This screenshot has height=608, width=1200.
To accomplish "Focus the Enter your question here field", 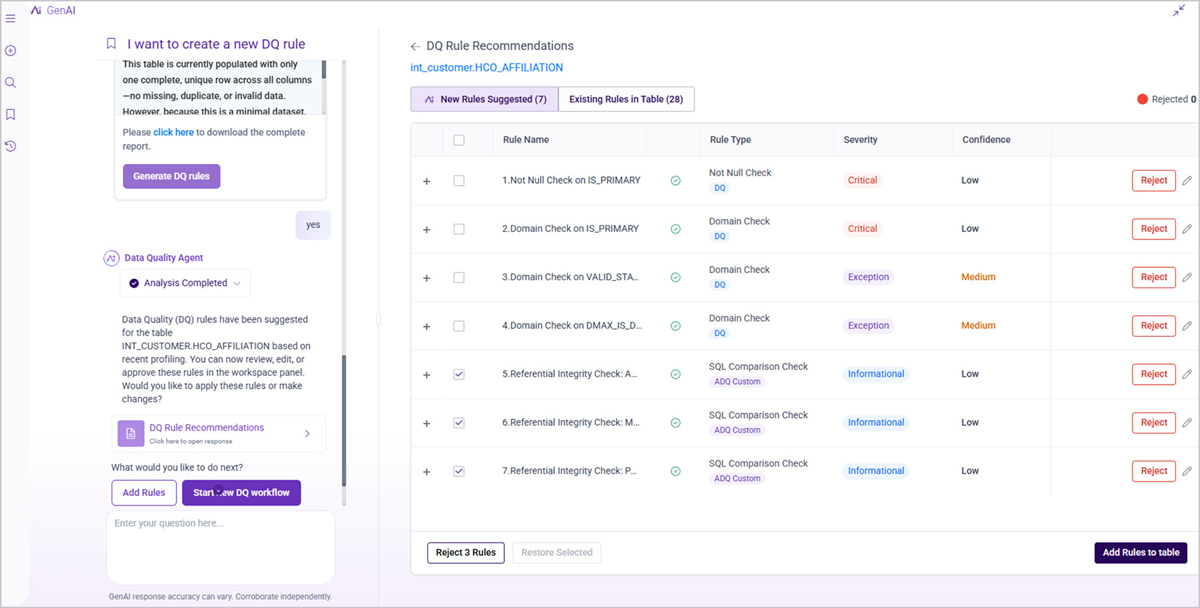I will click(221, 546).
